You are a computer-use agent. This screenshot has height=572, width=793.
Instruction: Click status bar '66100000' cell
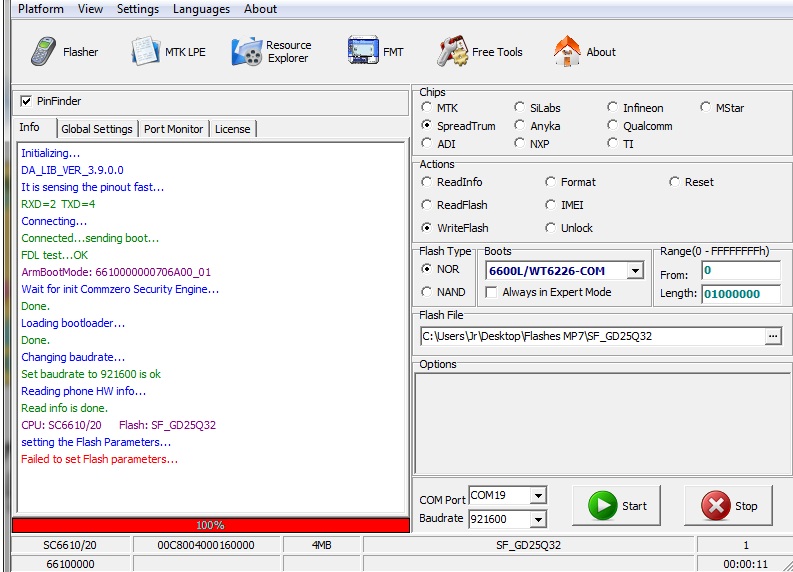coord(70,564)
